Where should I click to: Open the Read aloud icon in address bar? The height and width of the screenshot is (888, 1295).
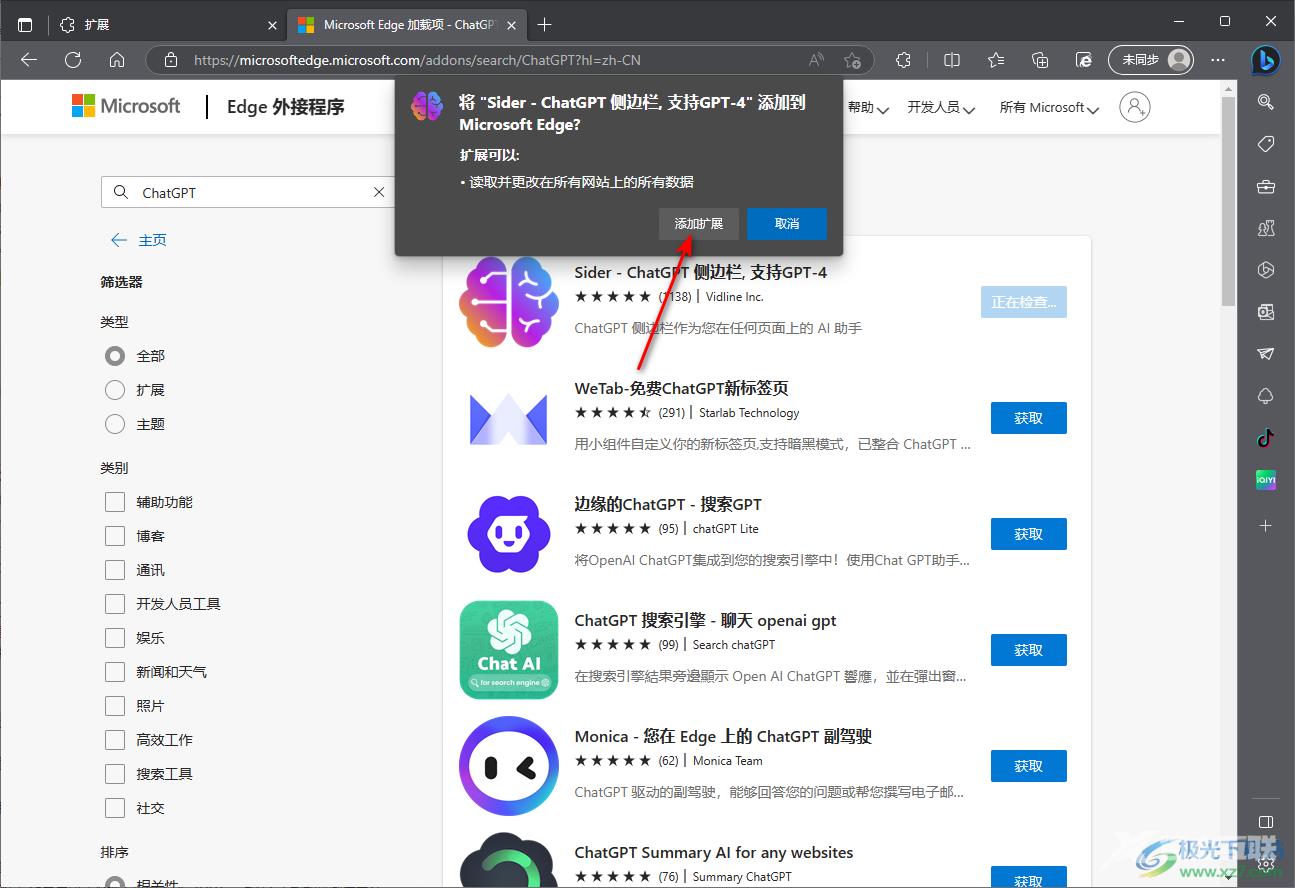(817, 60)
